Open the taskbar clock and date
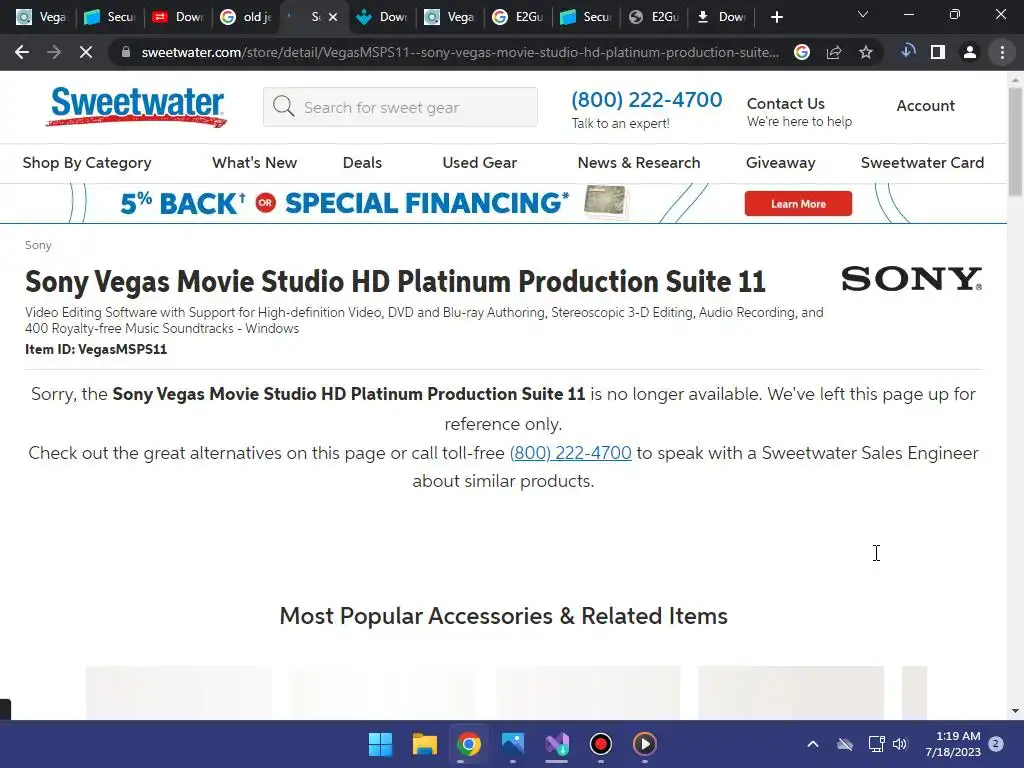 [x=953, y=744]
